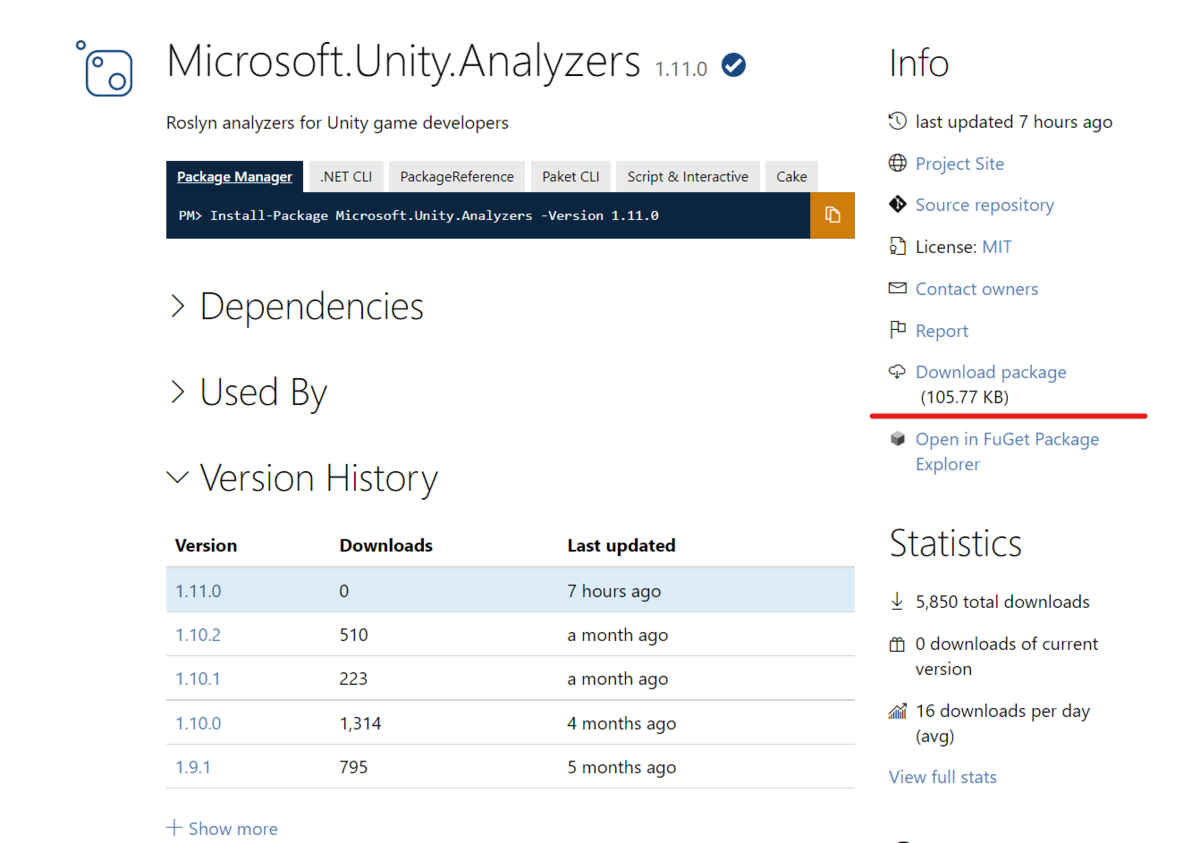Switch to the PackageReference tab
This screenshot has height=843, width=1200.
point(457,176)
